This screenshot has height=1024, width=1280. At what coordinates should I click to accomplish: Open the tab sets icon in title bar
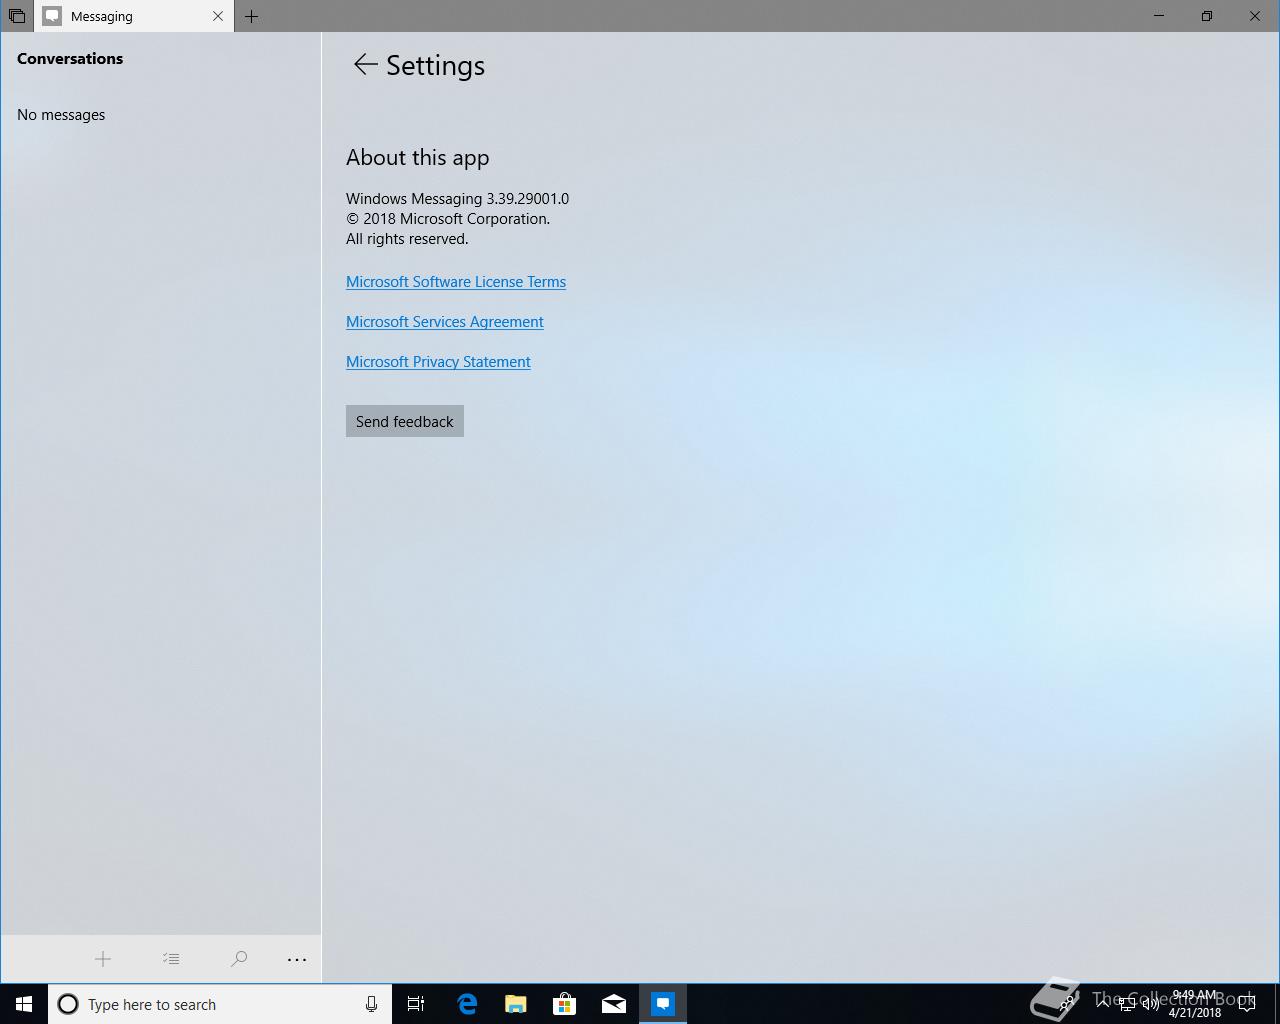tap(17, 16)
